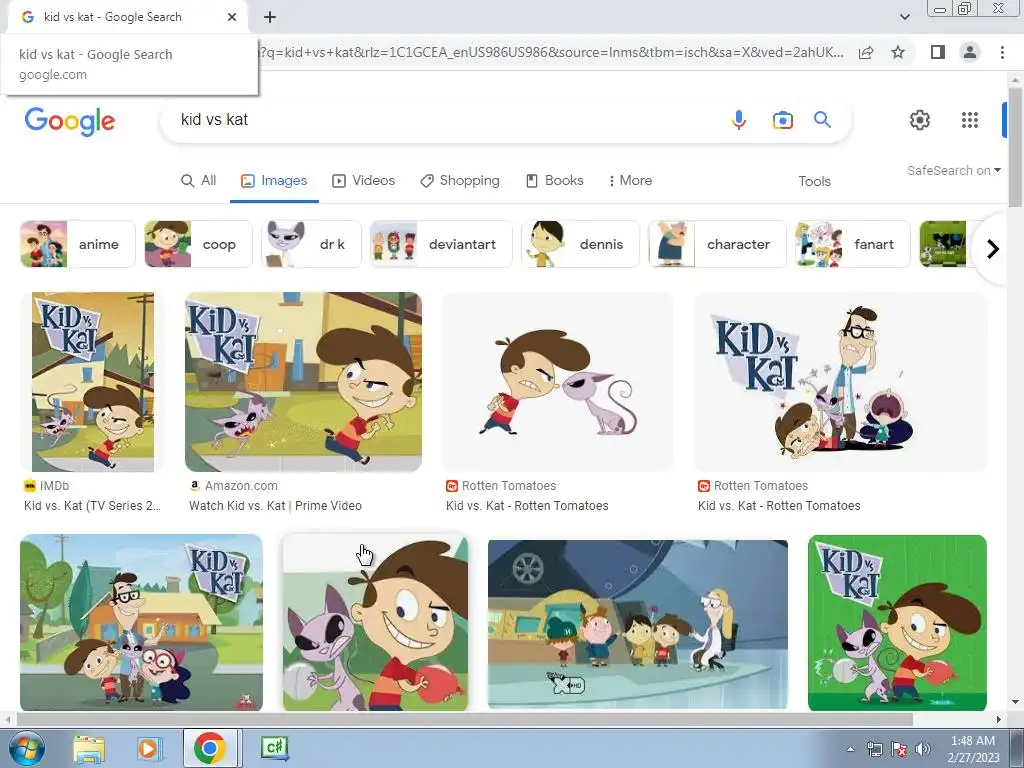1024x768 pixels.
Task: Filter images by the dennis chip
Action: [581, 244]
